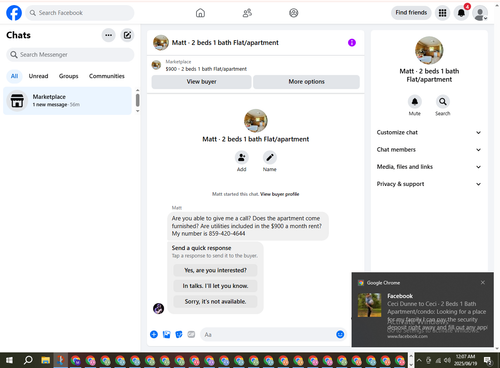
Task: Open the View buyer profile link
Action: coord(279,194)
